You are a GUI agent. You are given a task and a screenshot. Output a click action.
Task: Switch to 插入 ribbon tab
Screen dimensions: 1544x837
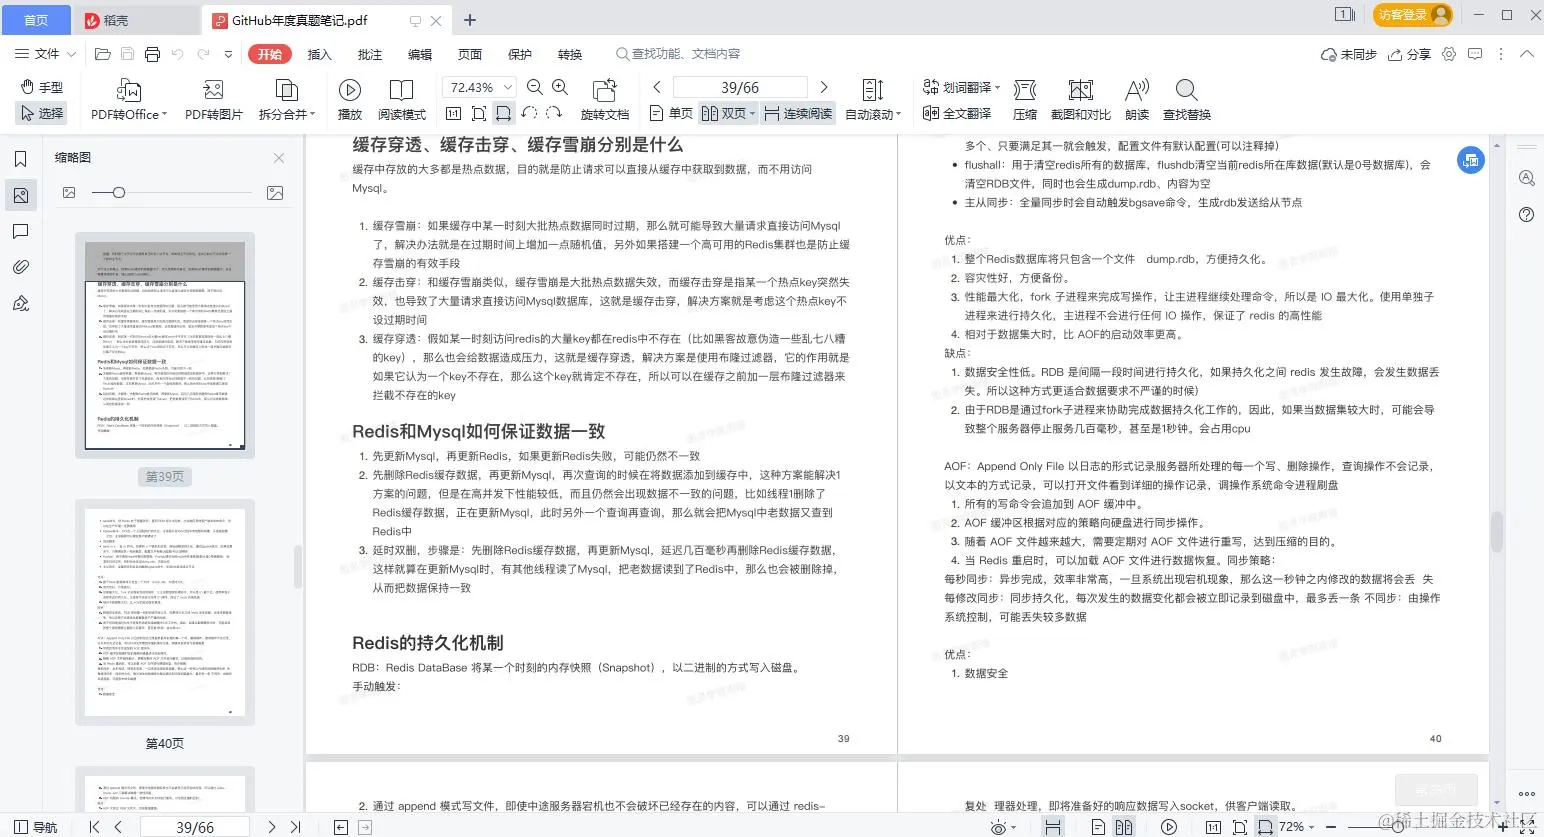(x=319, y=54)
